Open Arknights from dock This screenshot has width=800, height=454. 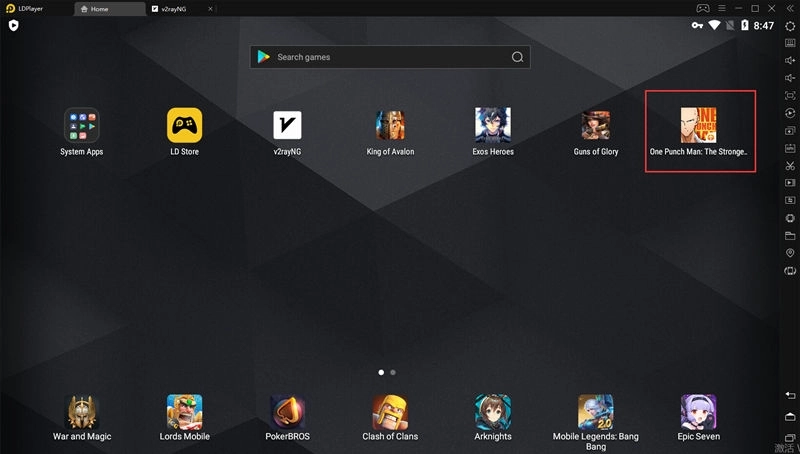pos(493,412)
